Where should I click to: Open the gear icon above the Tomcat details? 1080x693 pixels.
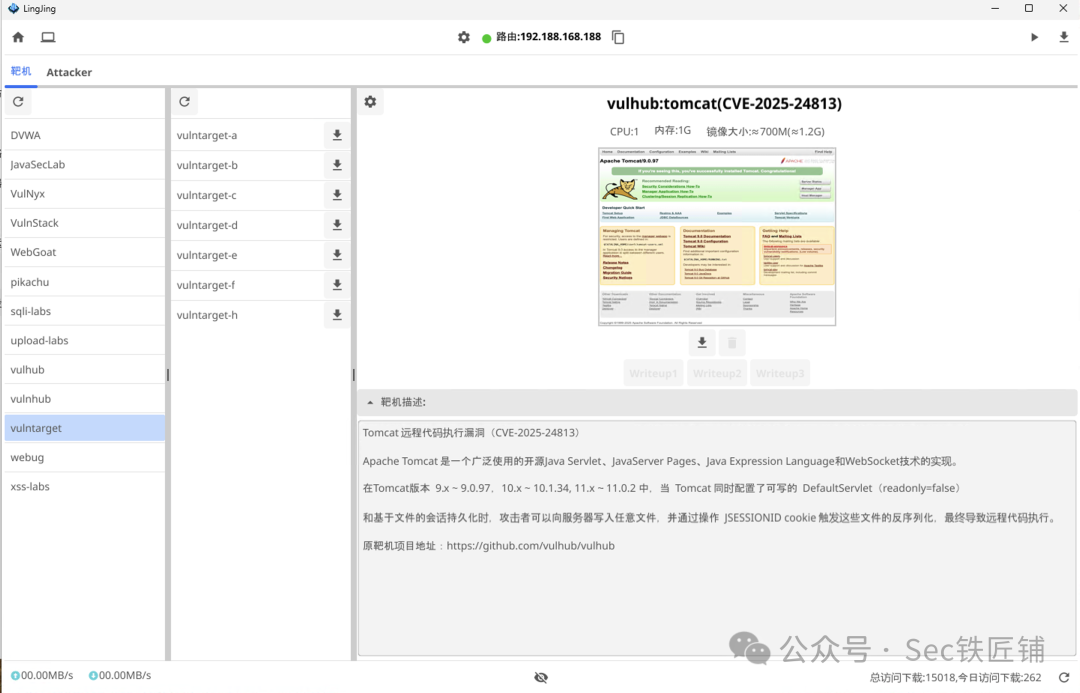coord(370,101)
